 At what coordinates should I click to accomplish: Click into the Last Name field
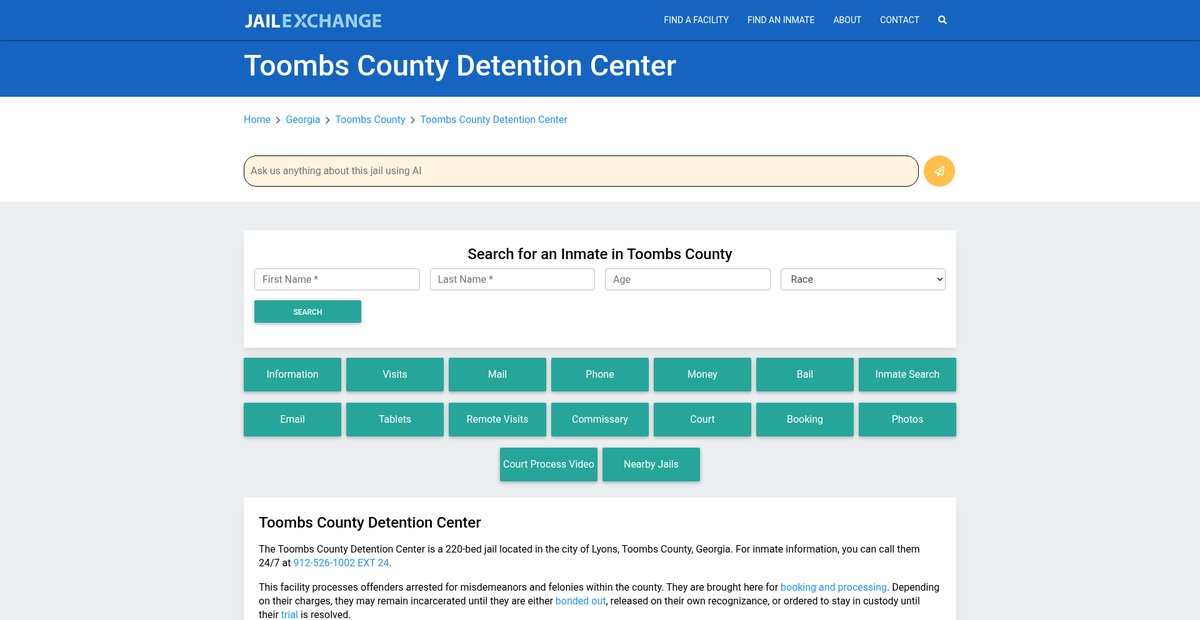(512, 280)
